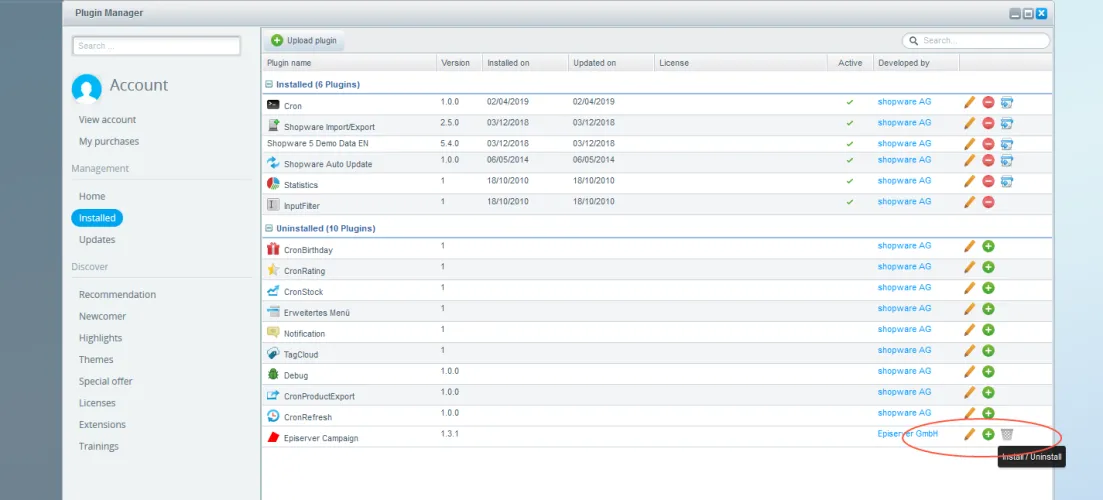Open Recommendation under Discover

(x=117, y=295)
